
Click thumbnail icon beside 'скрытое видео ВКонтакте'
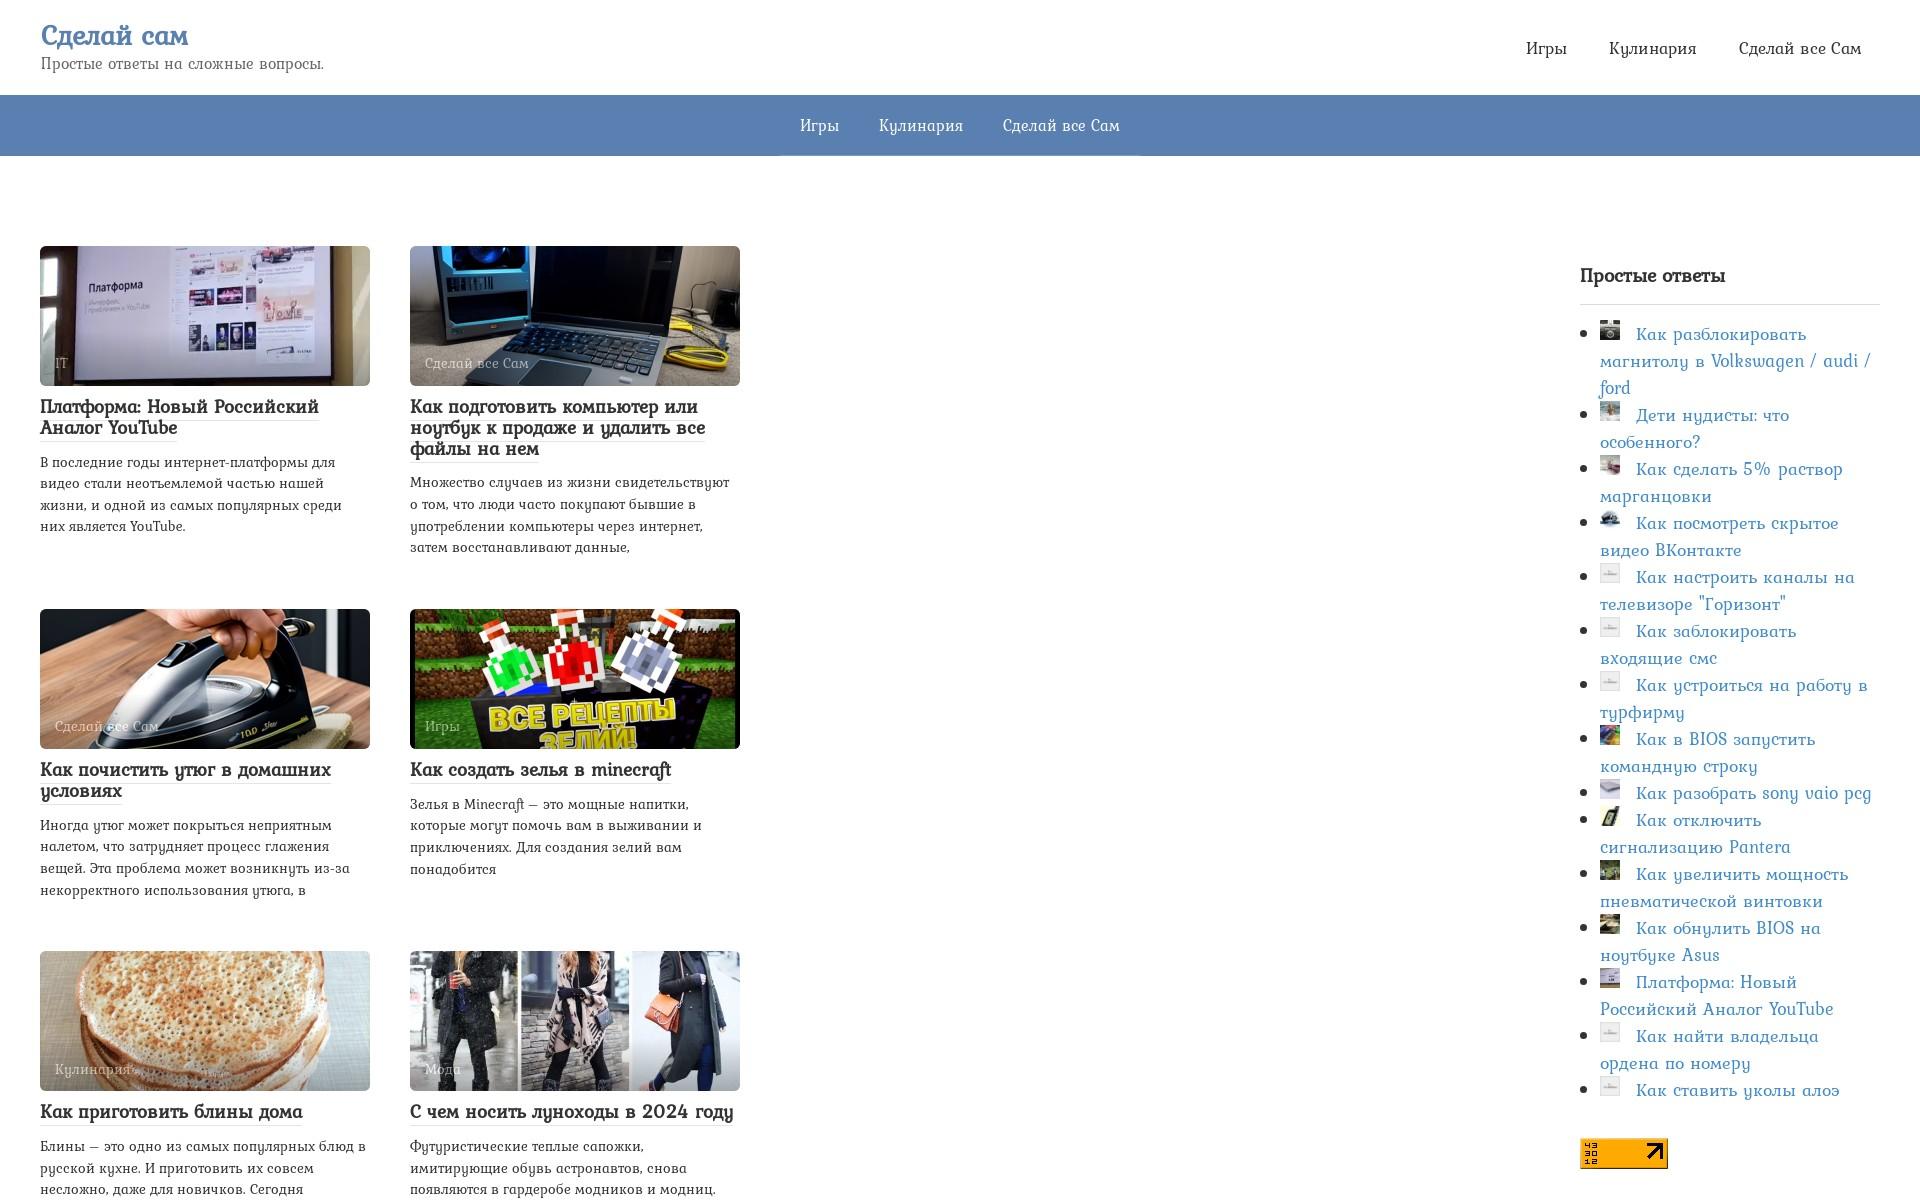1609,519
